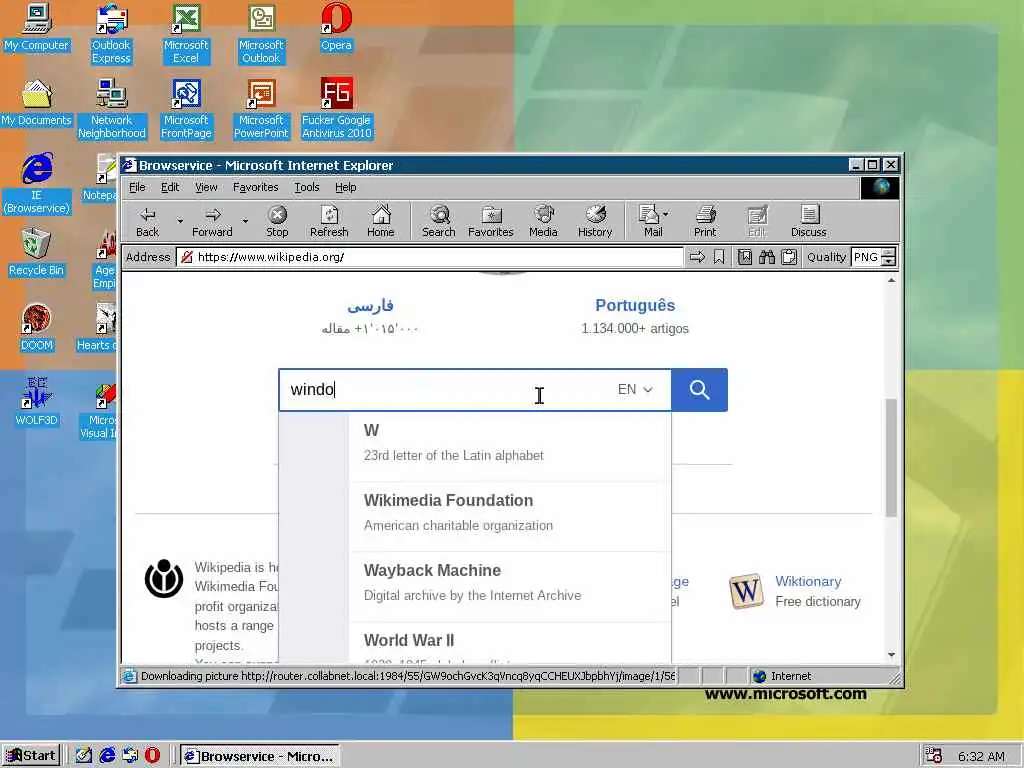
Task: Open Microsoft PowerPoint desktop icon
Action: 261,109
